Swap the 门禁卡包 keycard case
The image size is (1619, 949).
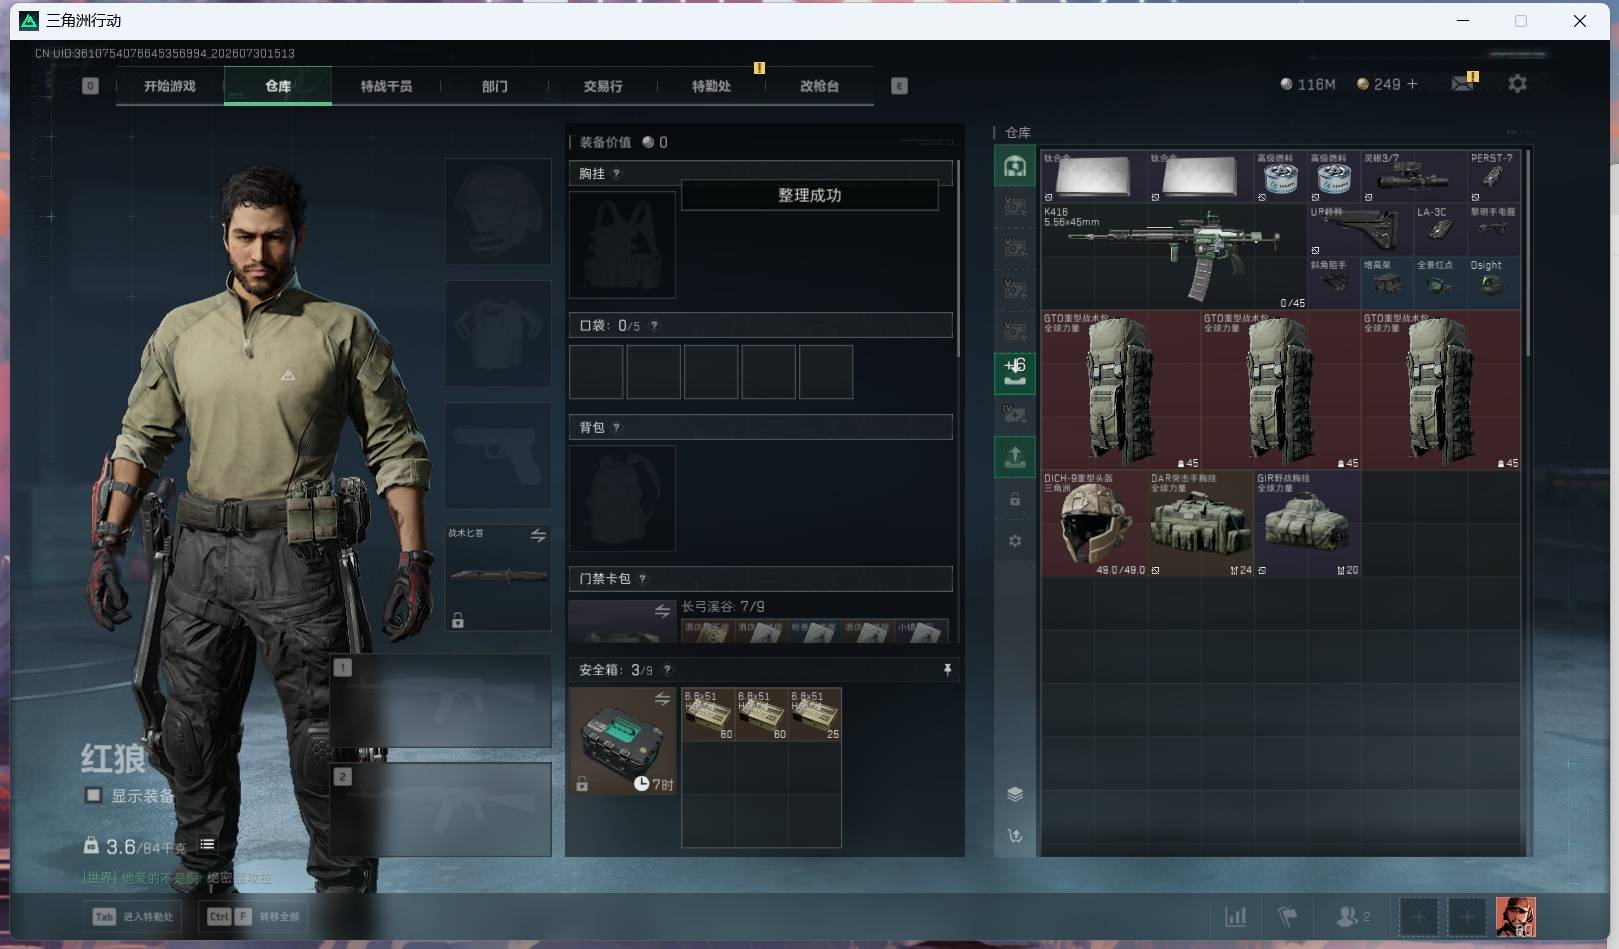point(662,611)
